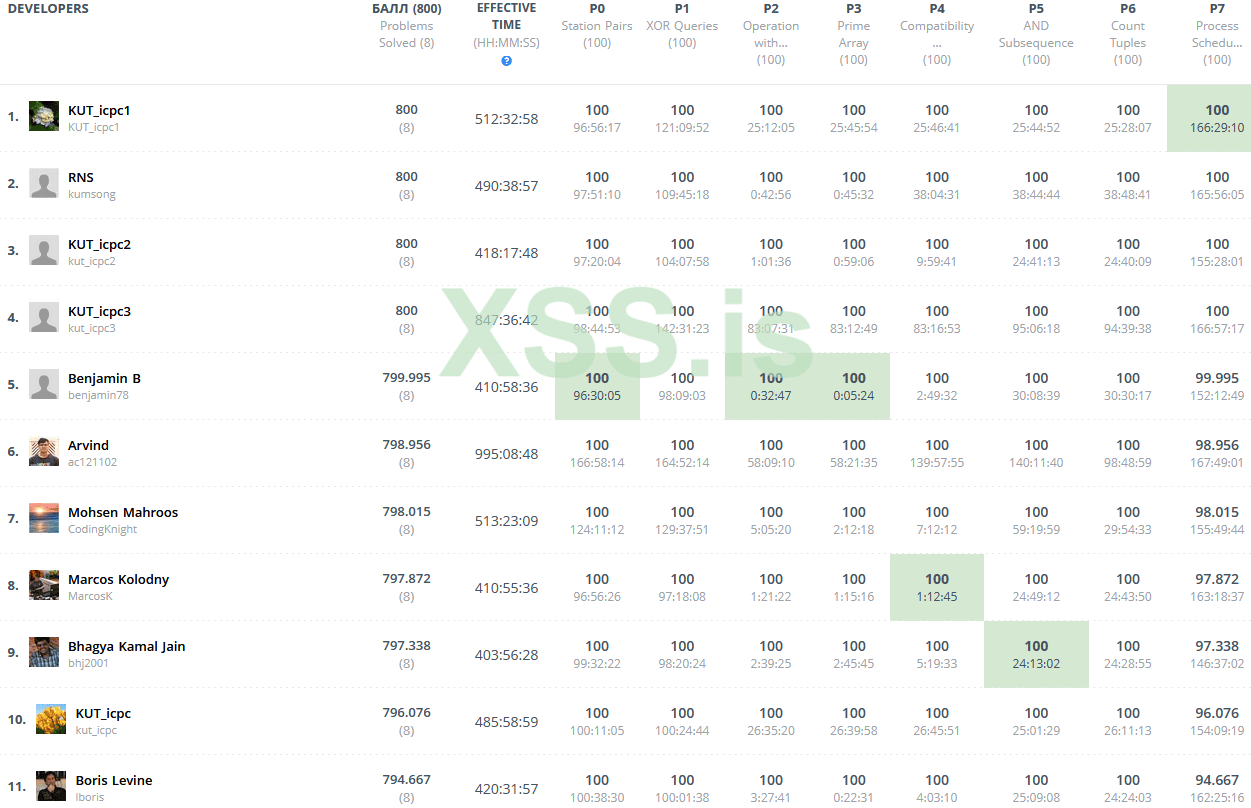Click the kumsong username link

tap(91, 194)
